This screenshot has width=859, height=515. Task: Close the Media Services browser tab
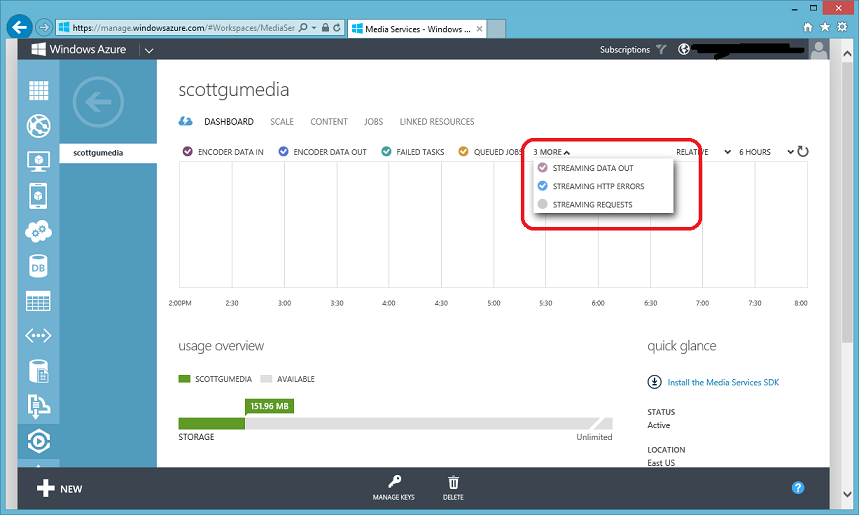[x=479, y=29]
